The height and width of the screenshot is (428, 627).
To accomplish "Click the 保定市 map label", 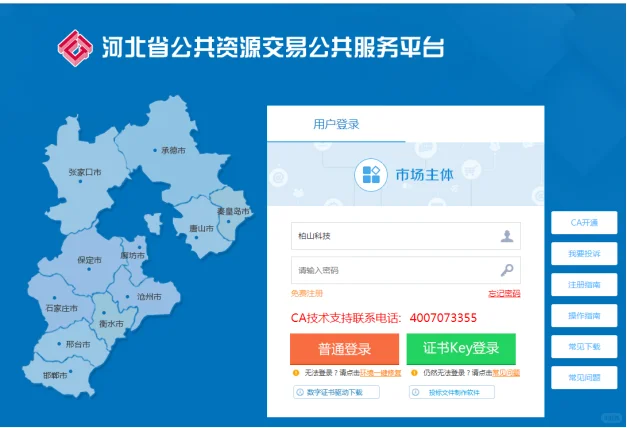I will click(89, 260).
